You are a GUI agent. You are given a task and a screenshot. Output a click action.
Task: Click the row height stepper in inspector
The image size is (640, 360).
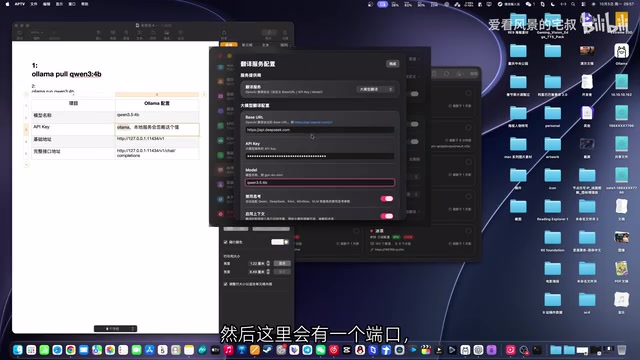268,263
